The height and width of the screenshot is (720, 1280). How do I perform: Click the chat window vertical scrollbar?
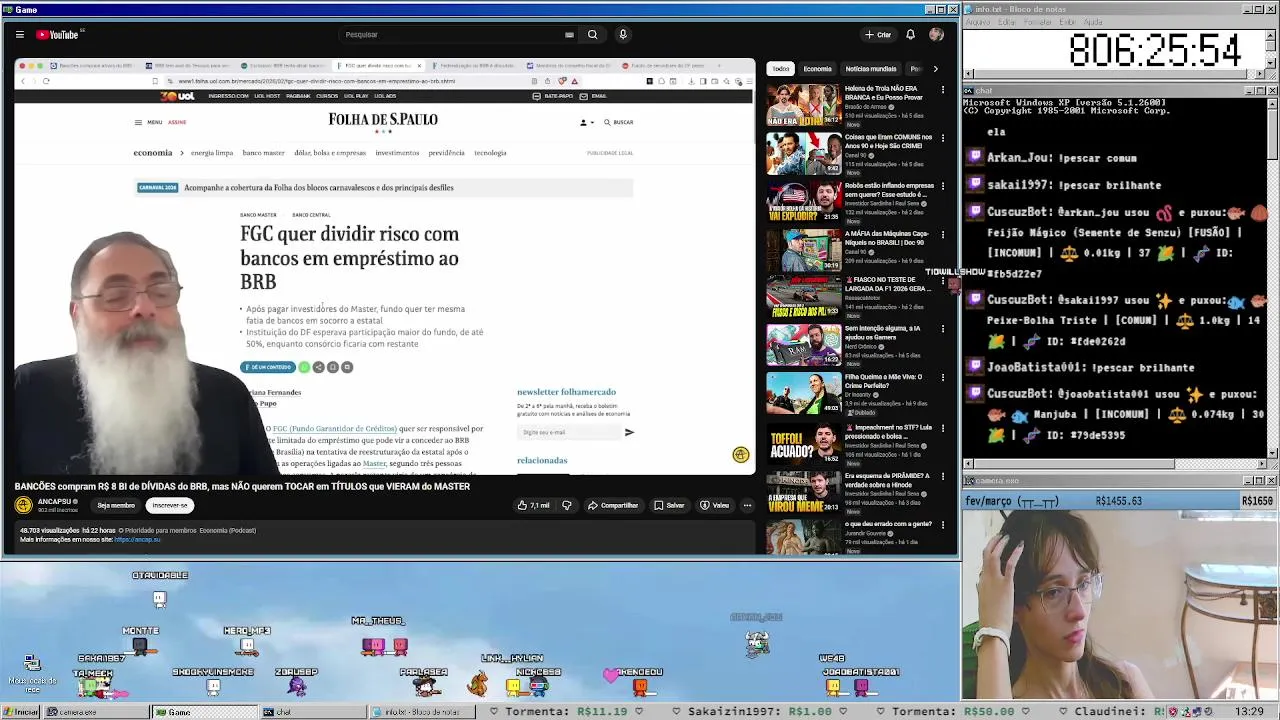click(1272, 277)
